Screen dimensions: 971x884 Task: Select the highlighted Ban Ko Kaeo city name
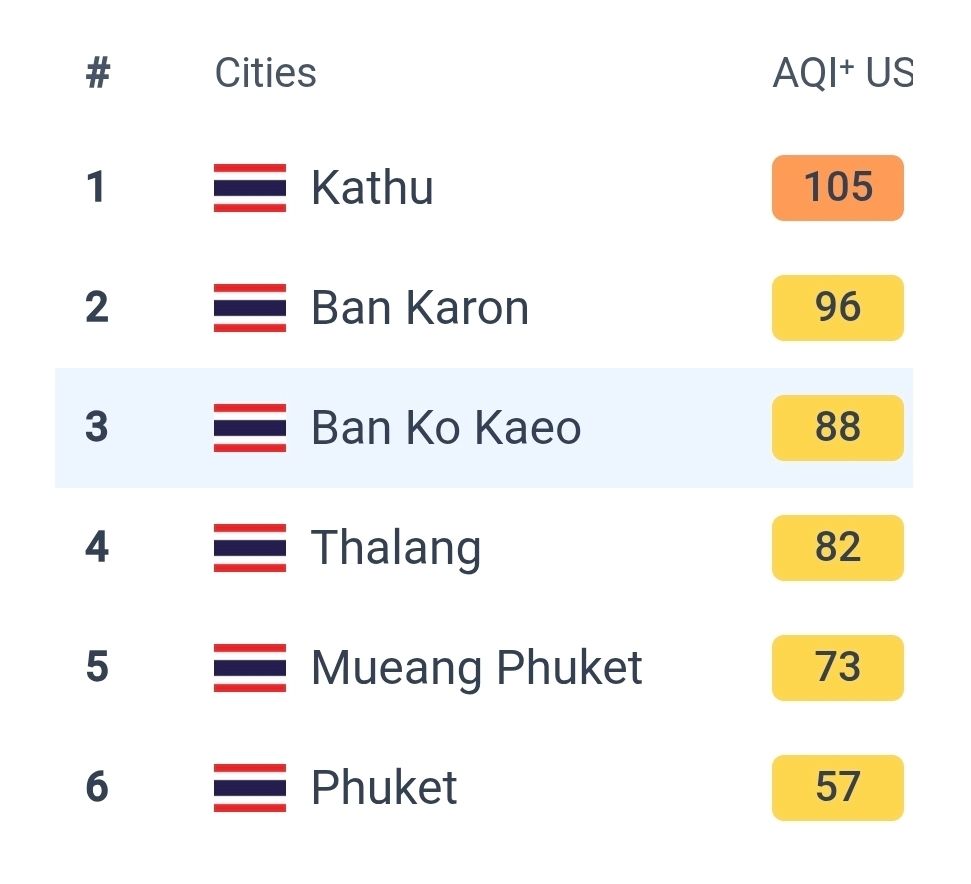coord(446,427)
